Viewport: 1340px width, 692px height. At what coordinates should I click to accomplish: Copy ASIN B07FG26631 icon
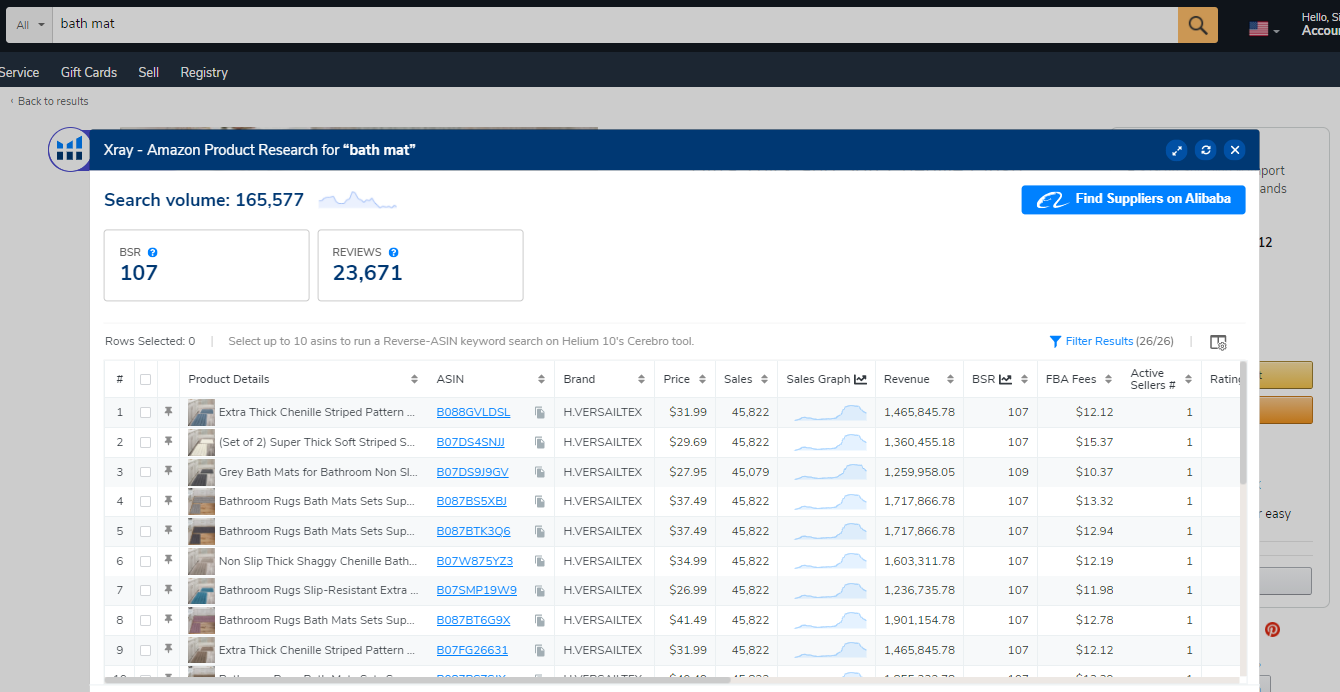coord(540,650)
